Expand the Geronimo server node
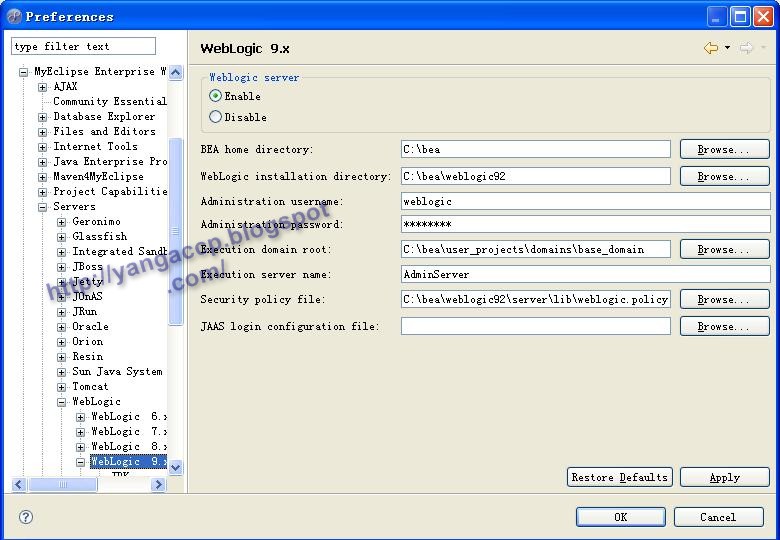The width and height of the screenshot is (780, 540). point(61,222)
